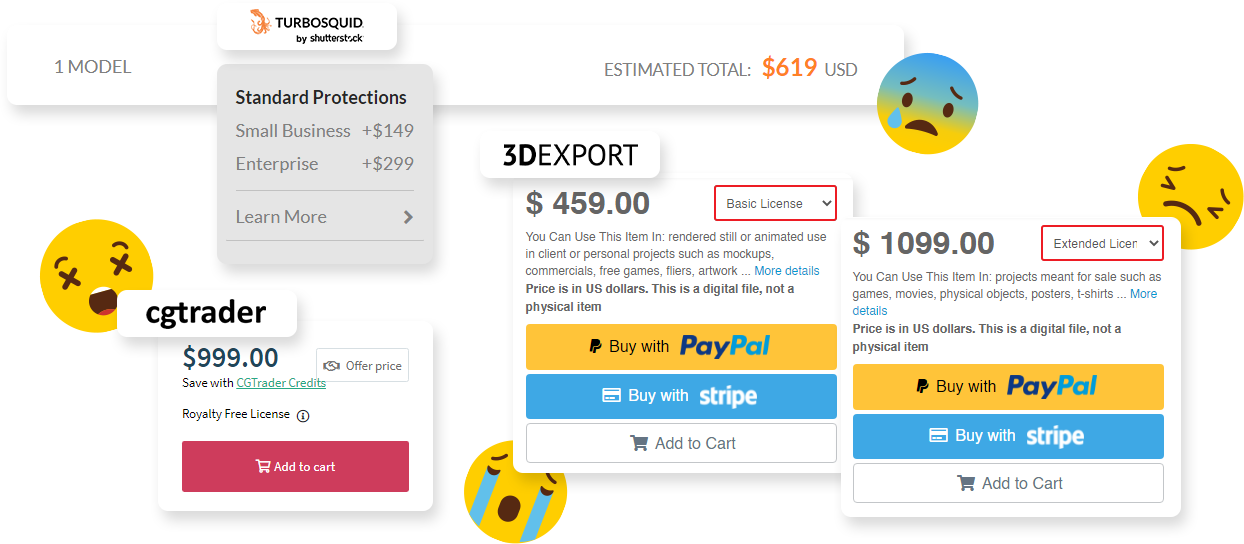Image resolution: width=1244 pixels, height=544 pixels.
Task: Click the crying face emoji near estimated total
Action: coord(927,103)
